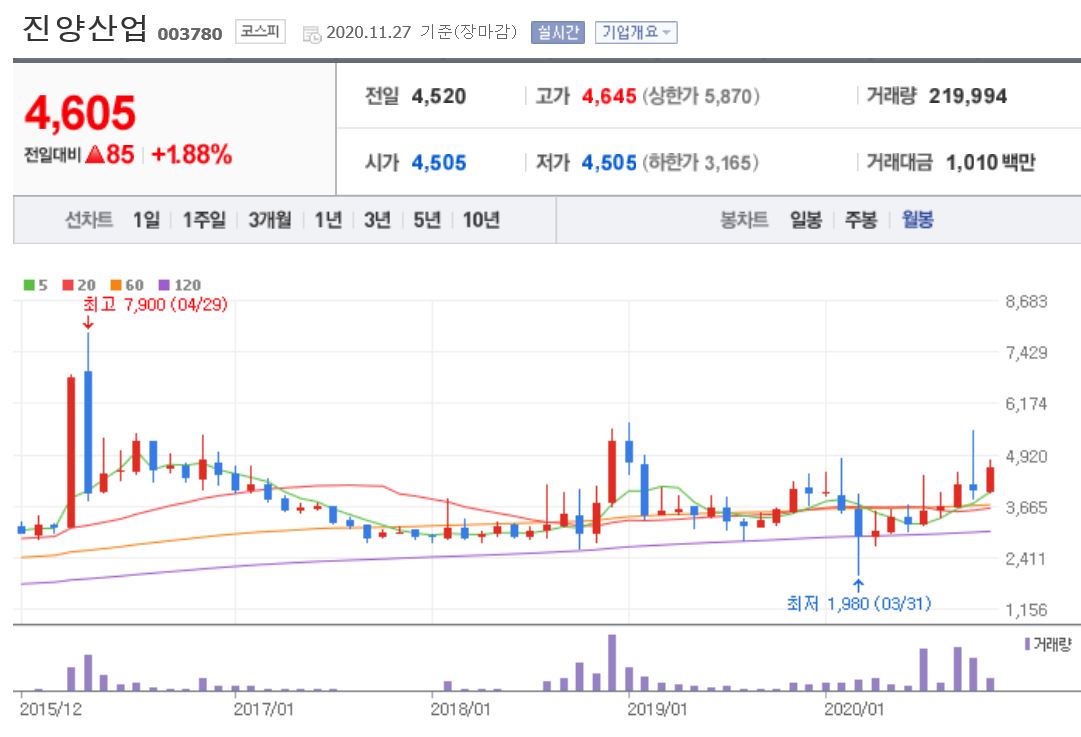Click the 상한가 5,870 text
Viewport: 1081px width, 737px height.
pos(701,96)
